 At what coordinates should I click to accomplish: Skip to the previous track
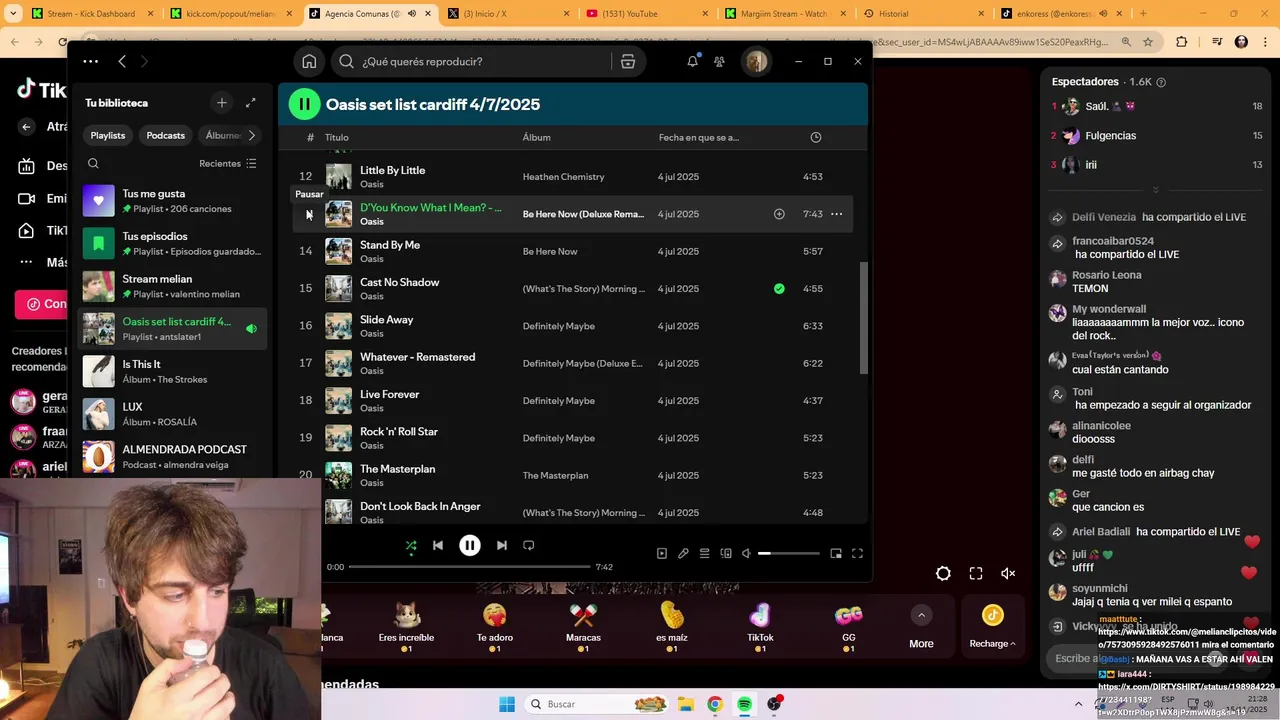coord(438,545)
